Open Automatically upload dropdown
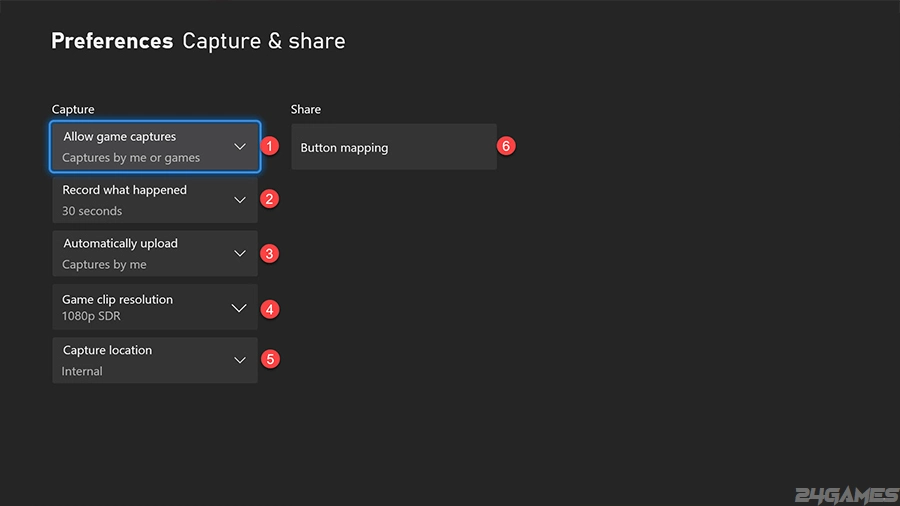This screenshot has height=506, width=900. (155, 254)
